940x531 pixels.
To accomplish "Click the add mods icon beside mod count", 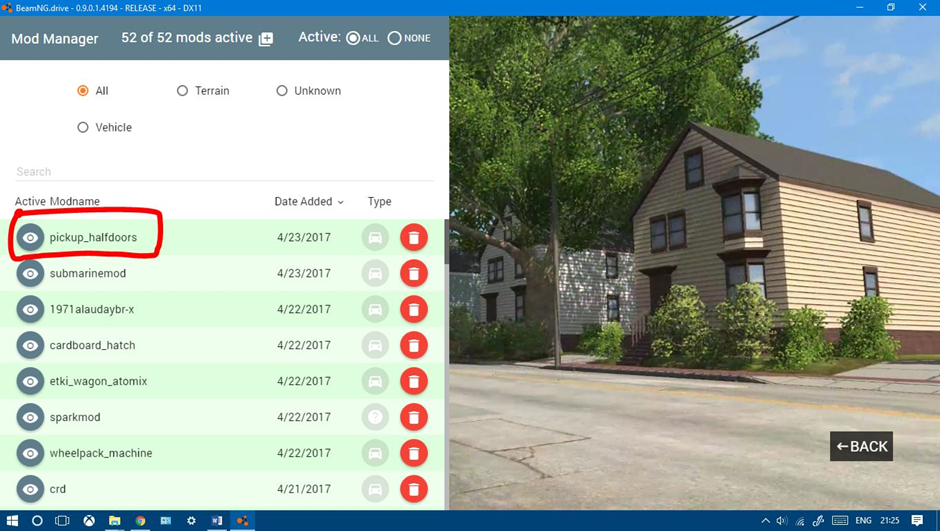I will pos(266,39).
